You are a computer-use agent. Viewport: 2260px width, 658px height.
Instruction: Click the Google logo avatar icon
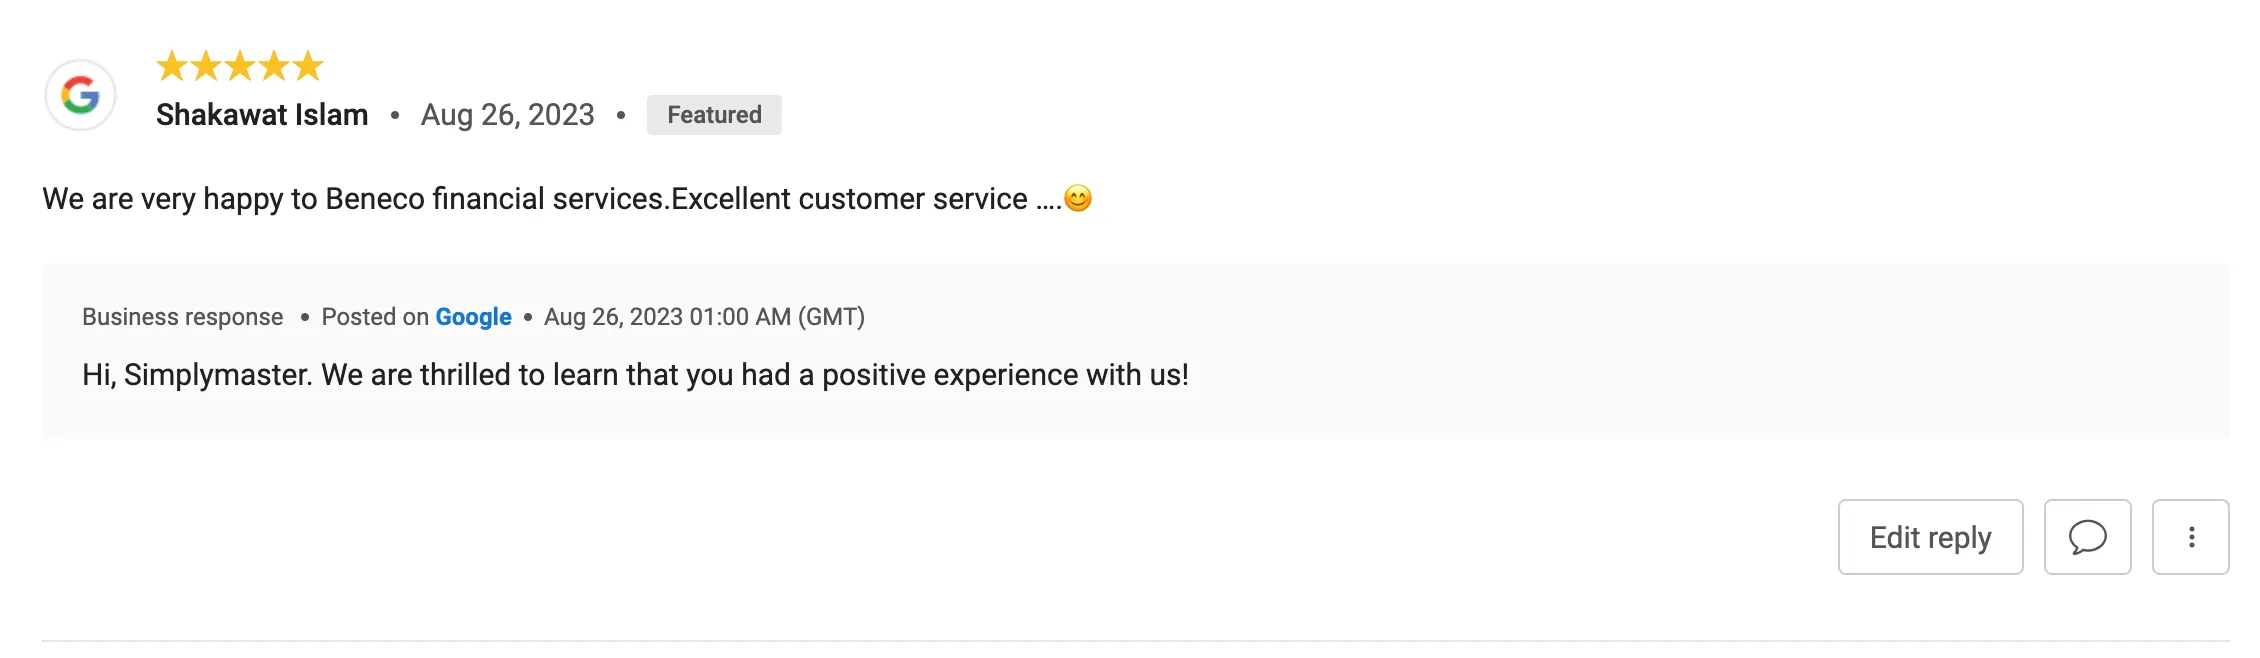point(80,95)
